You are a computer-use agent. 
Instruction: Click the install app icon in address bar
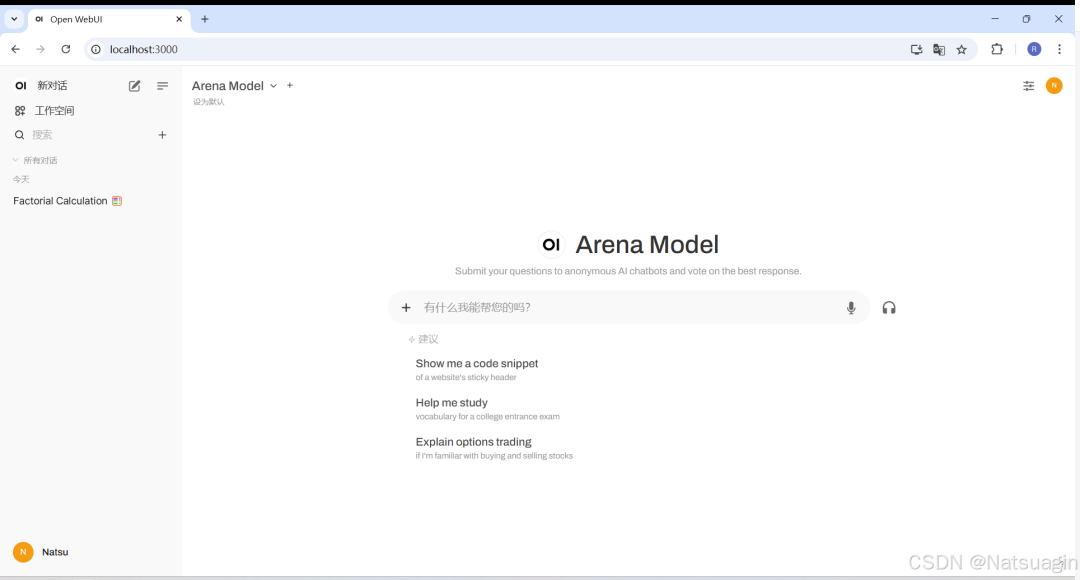point(916,50)
